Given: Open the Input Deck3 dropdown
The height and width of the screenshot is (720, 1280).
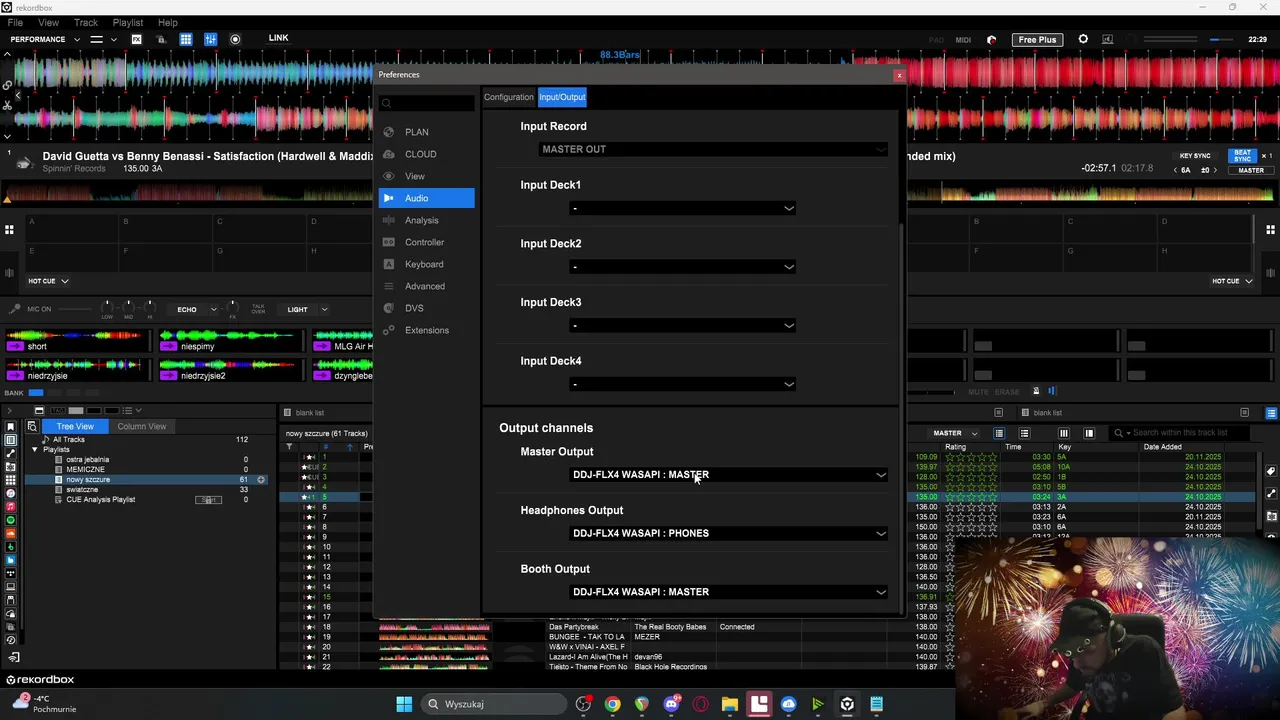Looking at the screenshot, I should (683, 325).
